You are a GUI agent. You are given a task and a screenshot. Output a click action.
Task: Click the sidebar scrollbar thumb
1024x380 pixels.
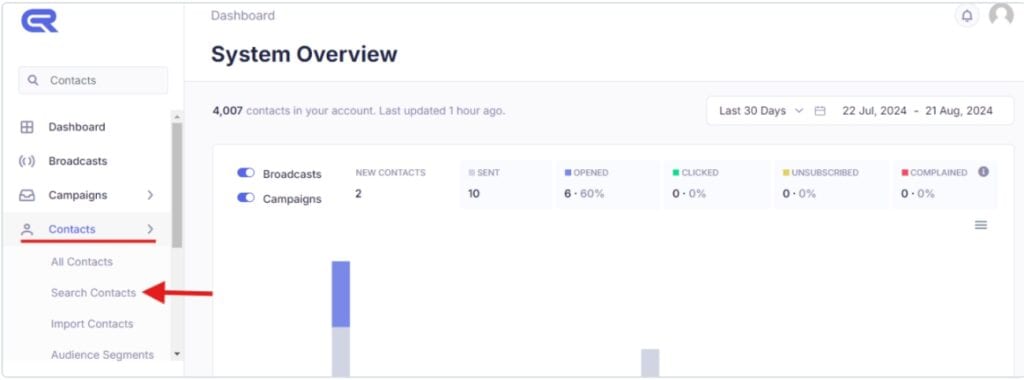tap(176, 185)
